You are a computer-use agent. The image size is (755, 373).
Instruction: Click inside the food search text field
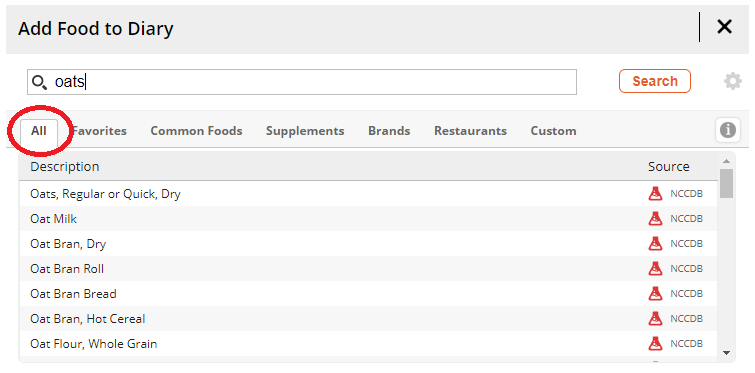pyautogui.click(x=302, y=82)
